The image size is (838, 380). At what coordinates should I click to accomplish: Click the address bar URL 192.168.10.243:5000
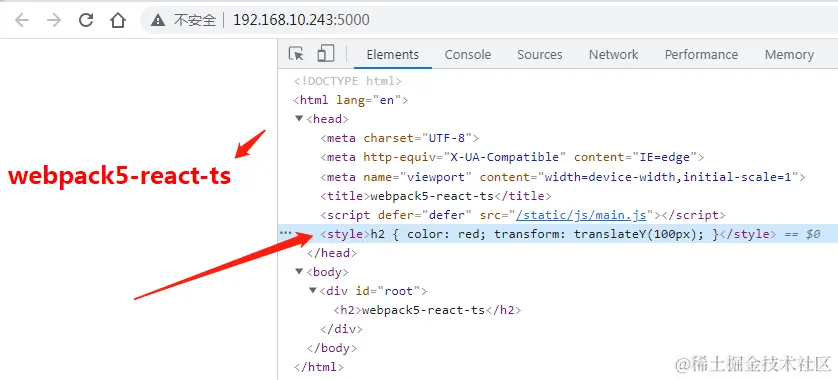pos(301,20)
